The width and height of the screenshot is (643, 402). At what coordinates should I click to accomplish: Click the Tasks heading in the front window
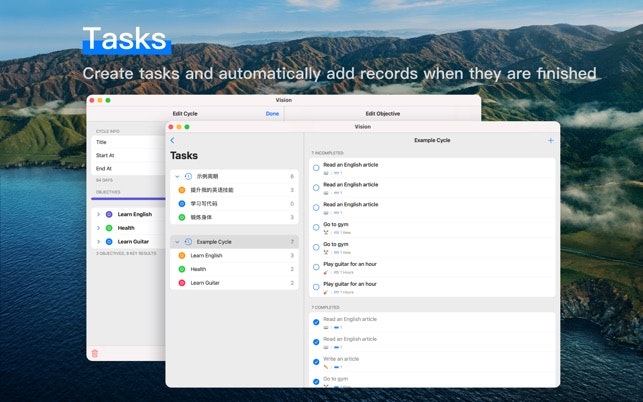(184, 155)
